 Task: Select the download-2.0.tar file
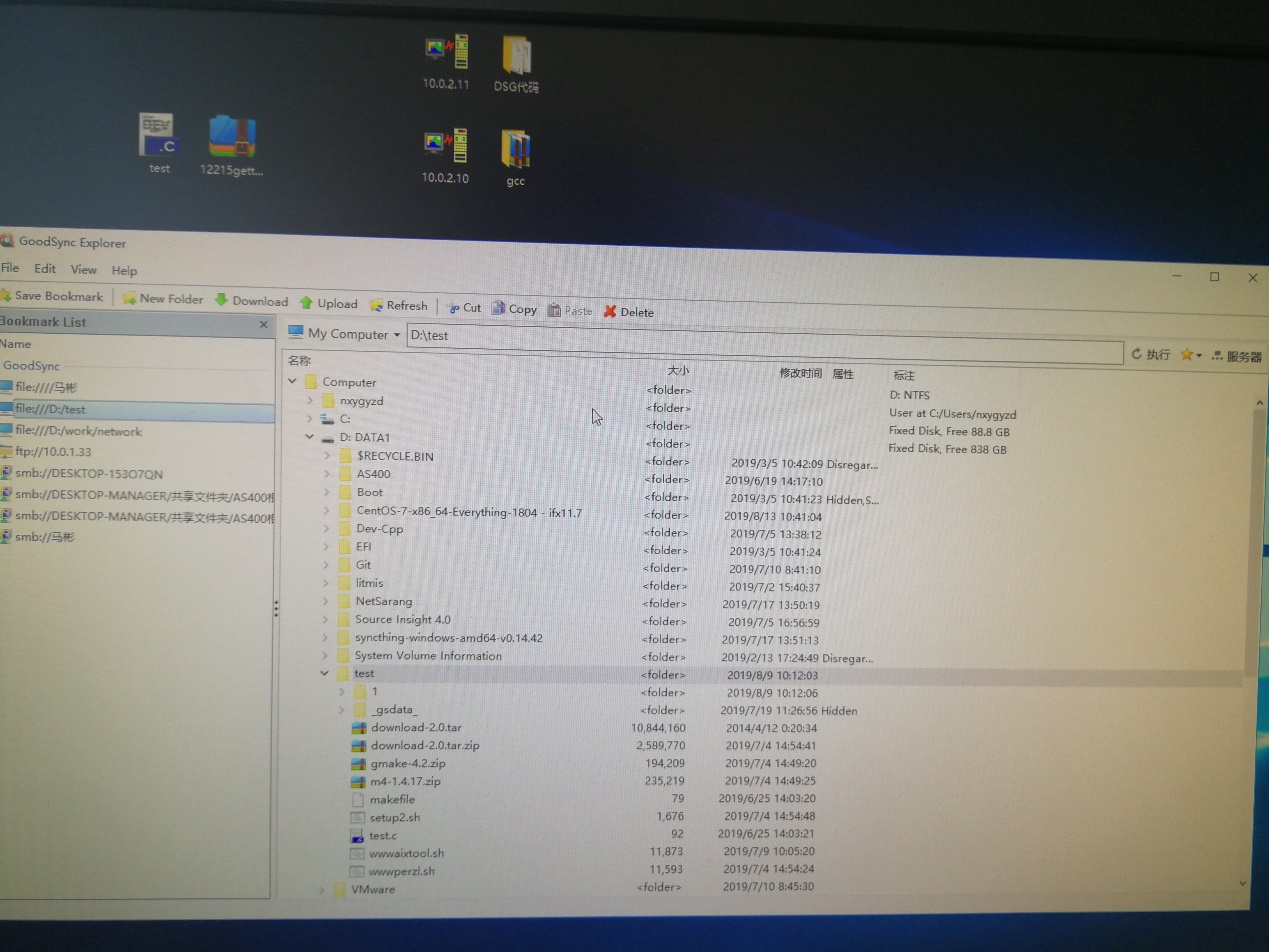[x=416, y=727]
